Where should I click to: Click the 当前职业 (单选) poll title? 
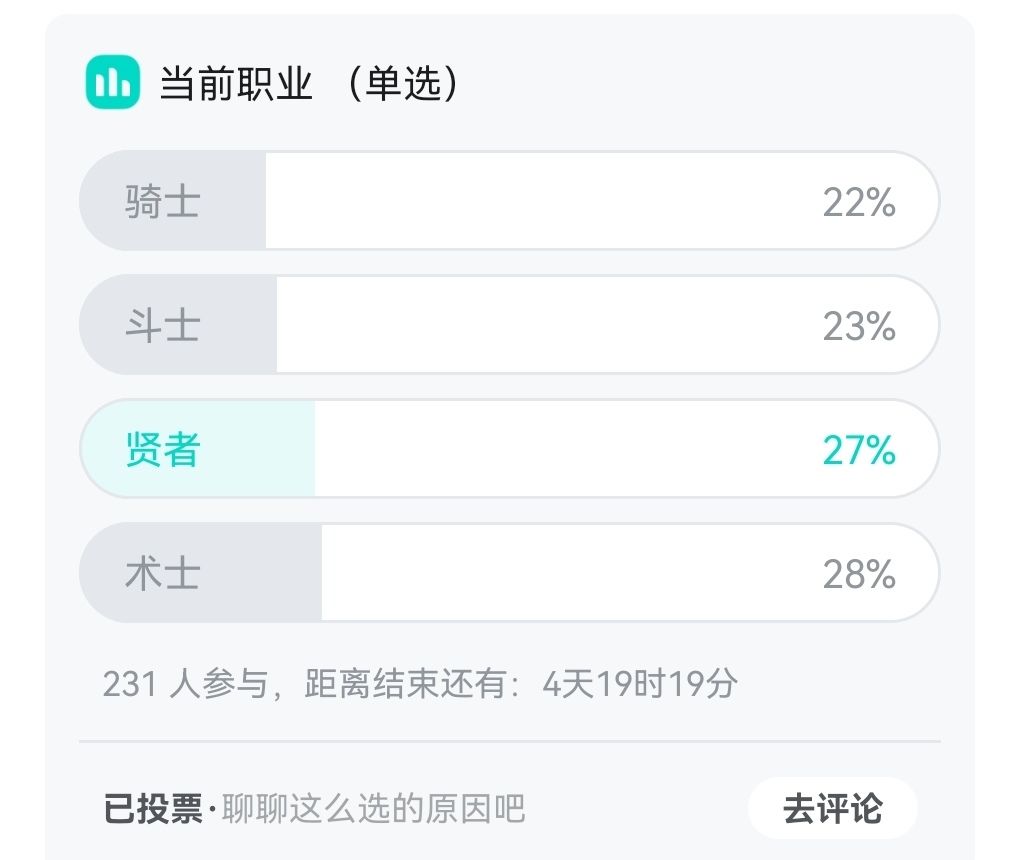309,84
